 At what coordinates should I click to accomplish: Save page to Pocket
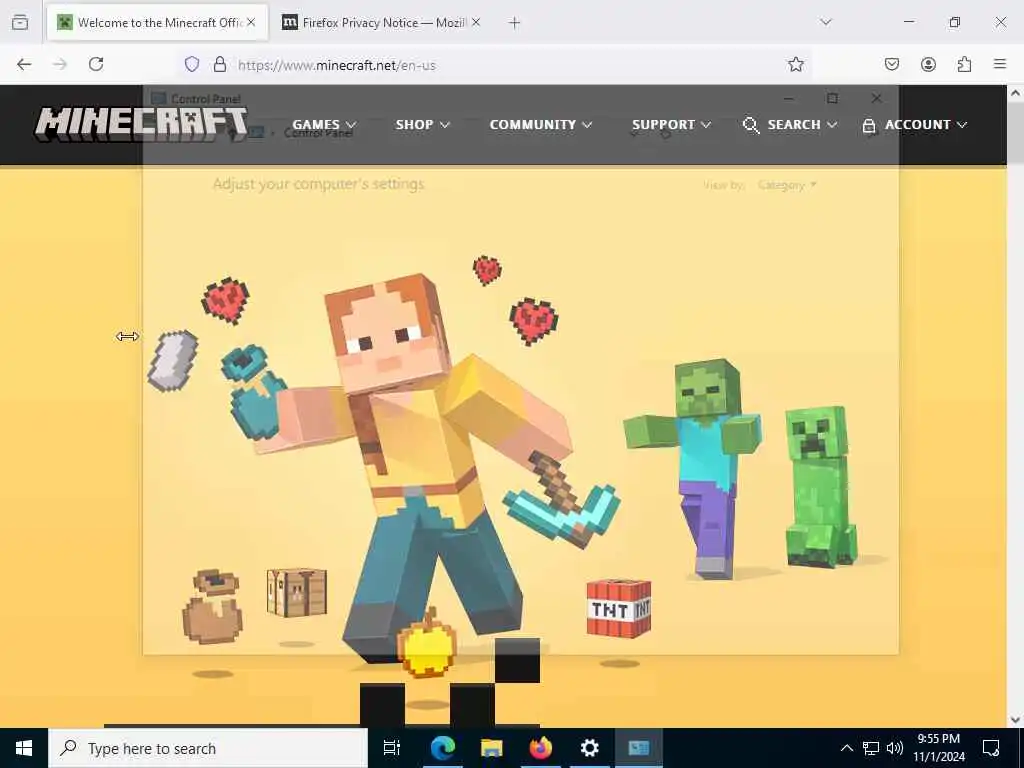[x=891, y=64]
